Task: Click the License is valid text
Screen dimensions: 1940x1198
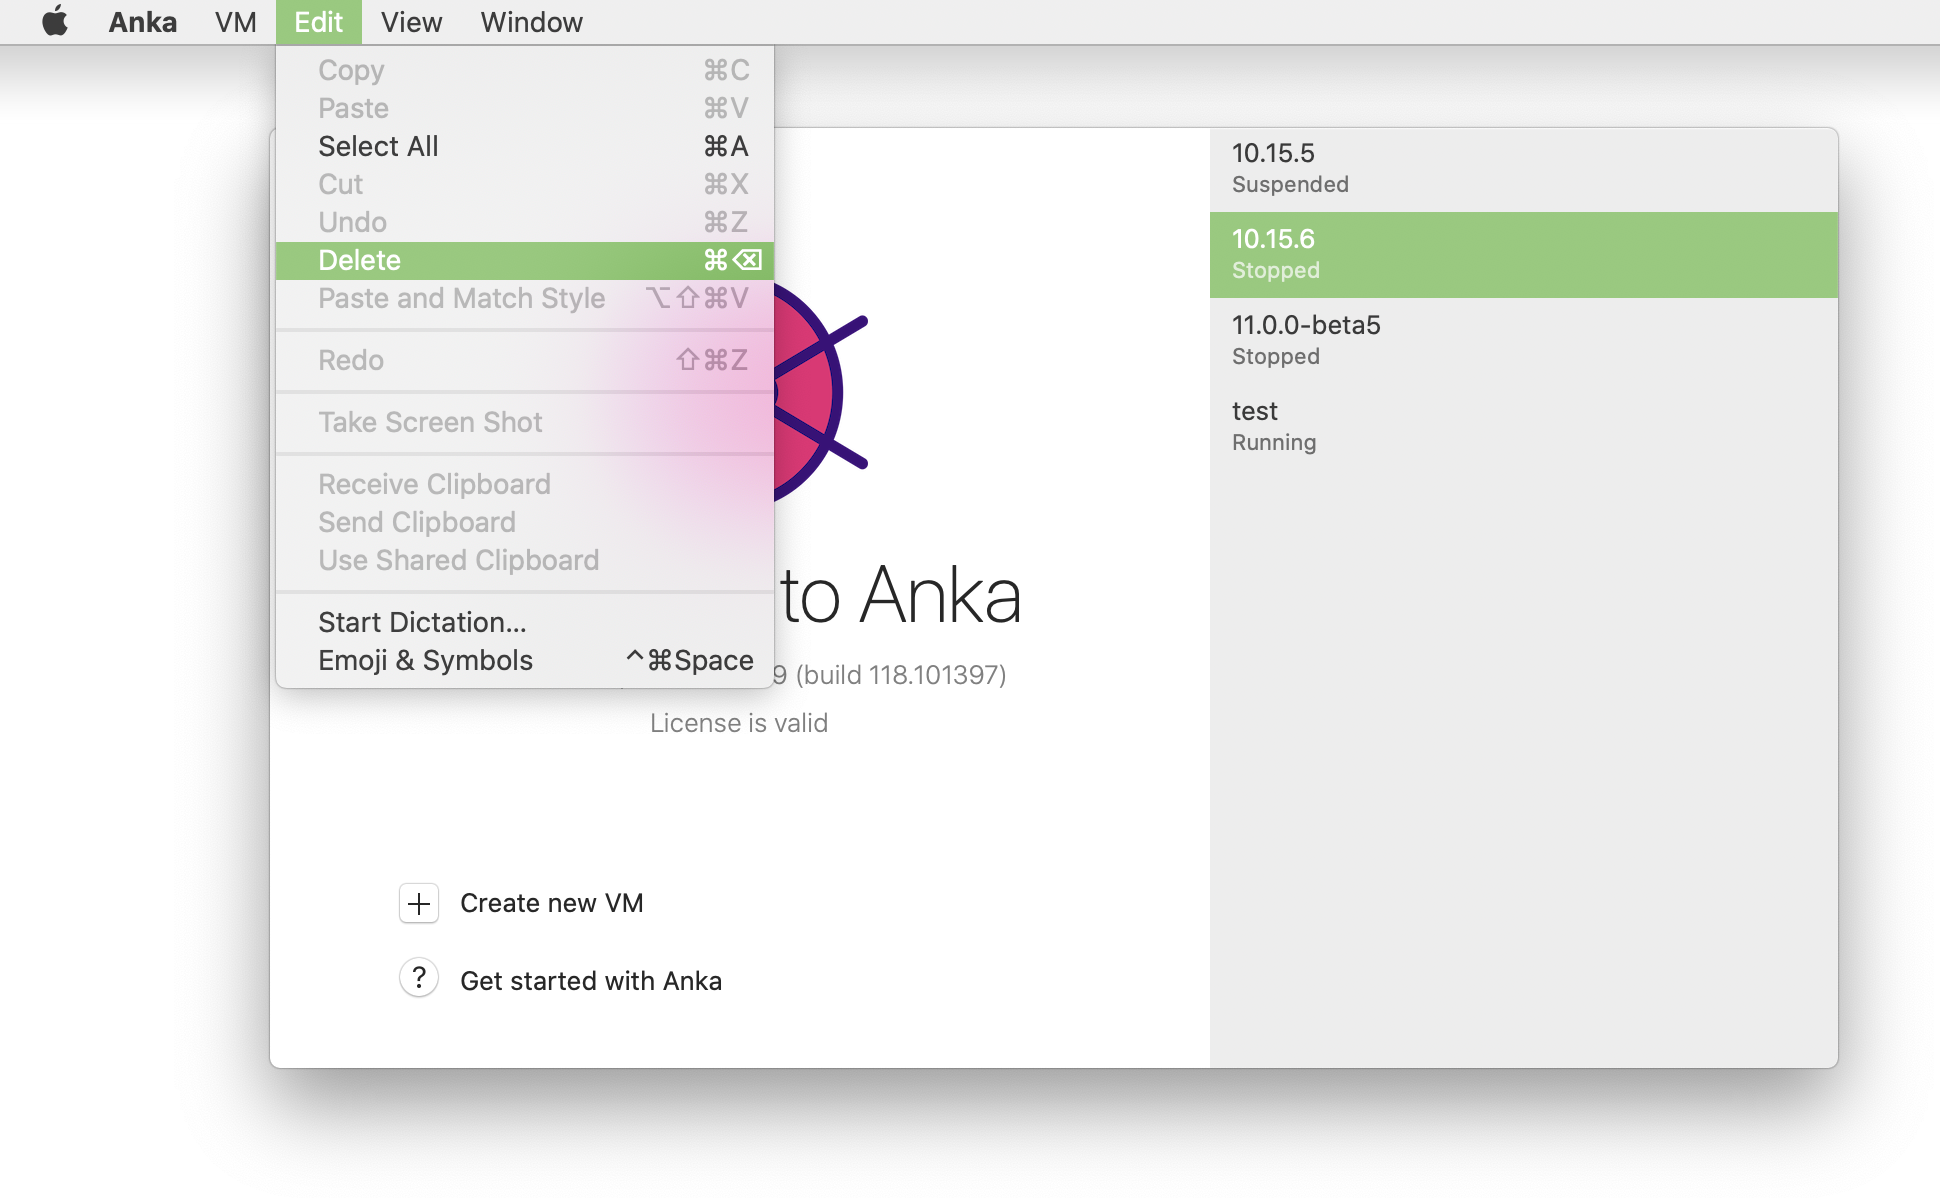Action: [738, 723]
